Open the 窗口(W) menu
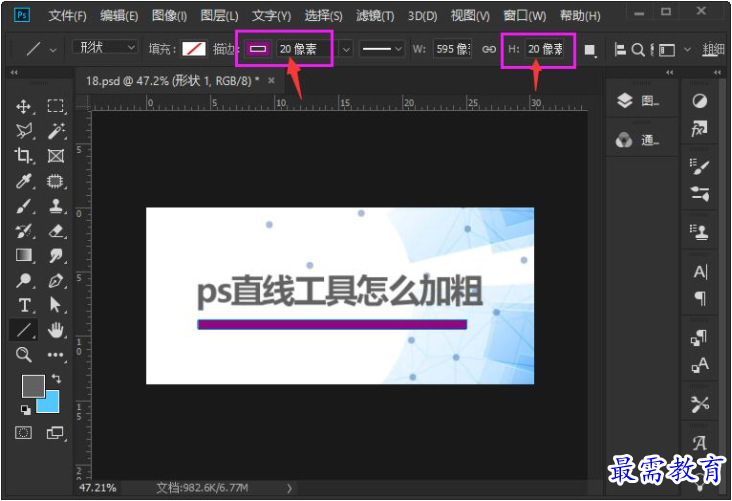This screenshot has width=732, height=501. [524, 16]
